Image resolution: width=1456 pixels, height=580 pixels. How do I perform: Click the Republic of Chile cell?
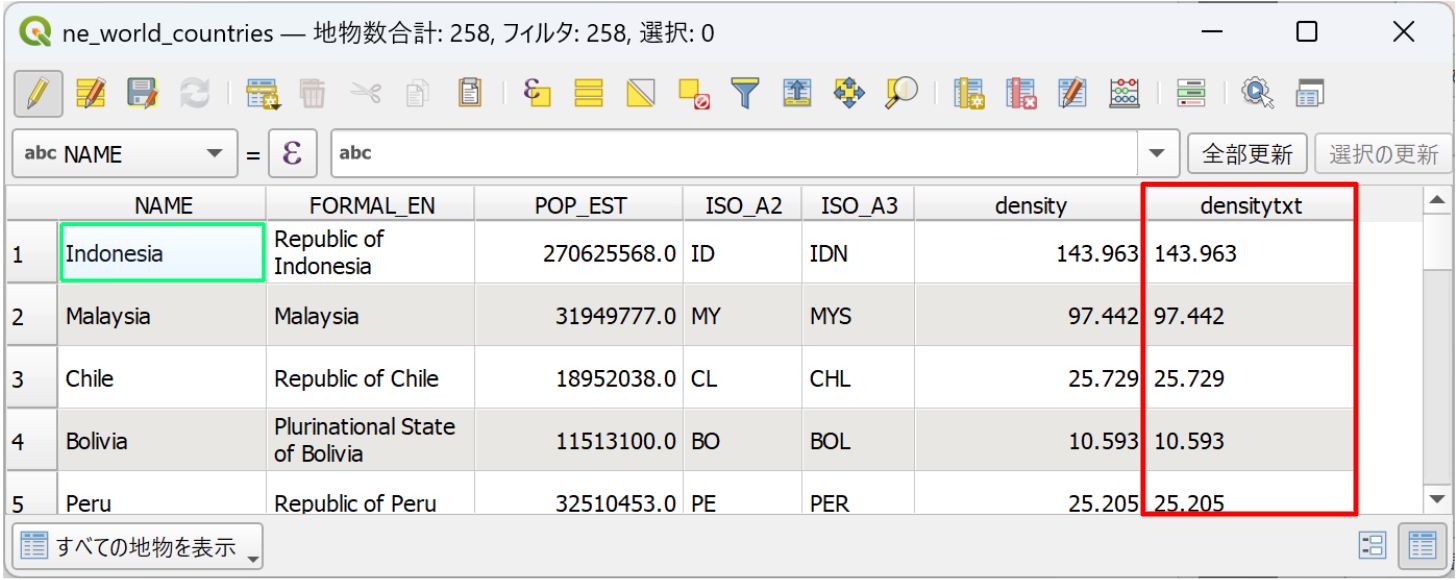[371, 378]
